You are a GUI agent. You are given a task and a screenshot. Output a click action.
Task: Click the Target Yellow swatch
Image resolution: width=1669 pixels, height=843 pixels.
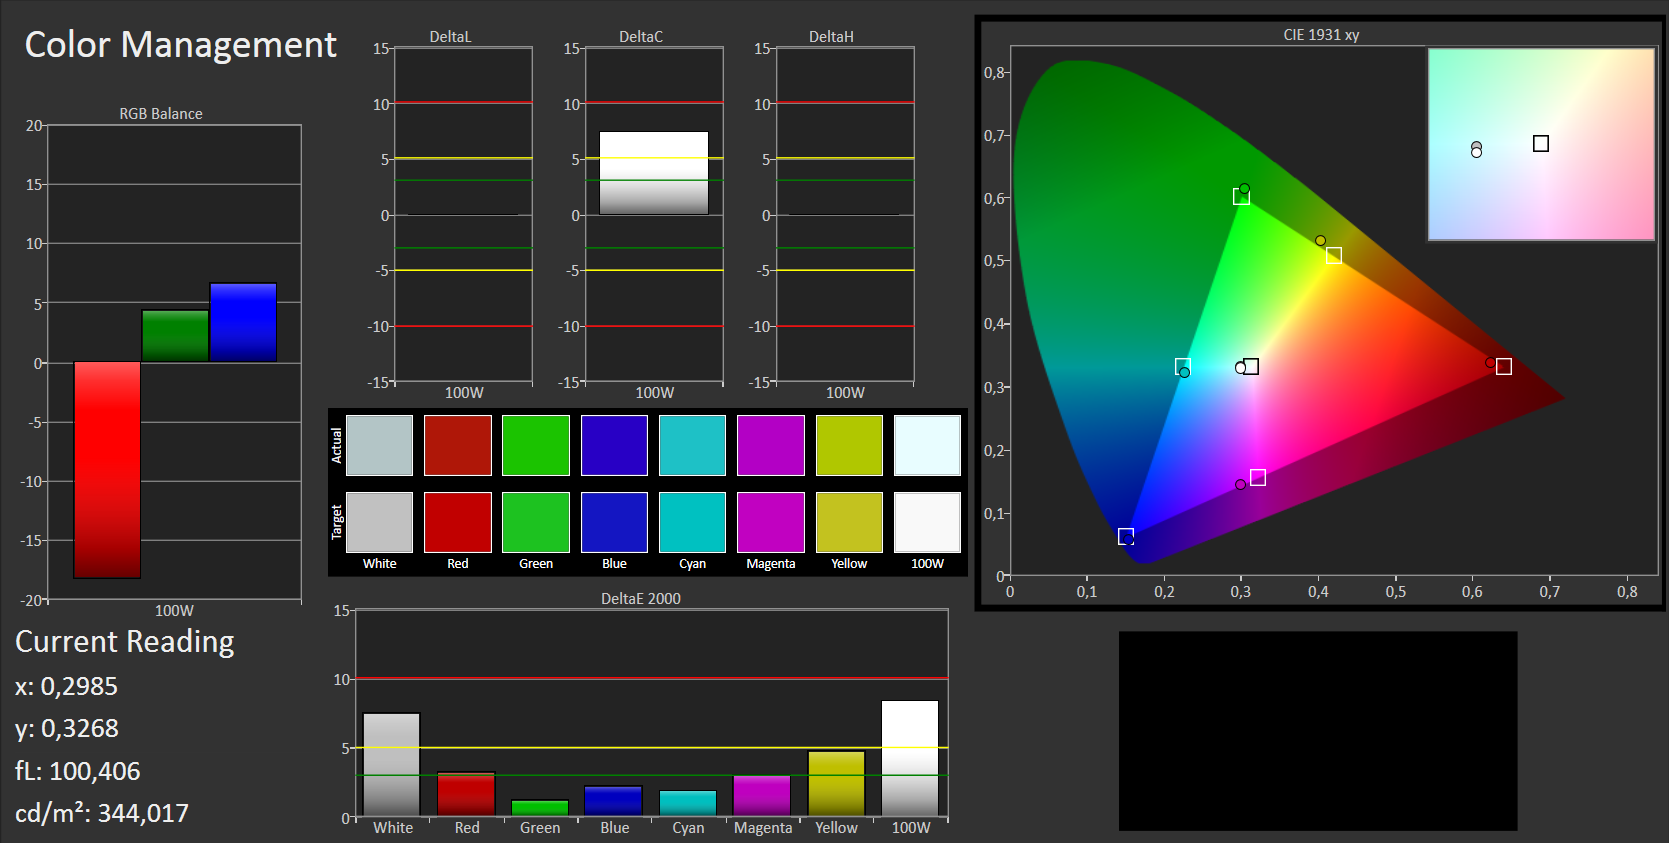[849, 522]
